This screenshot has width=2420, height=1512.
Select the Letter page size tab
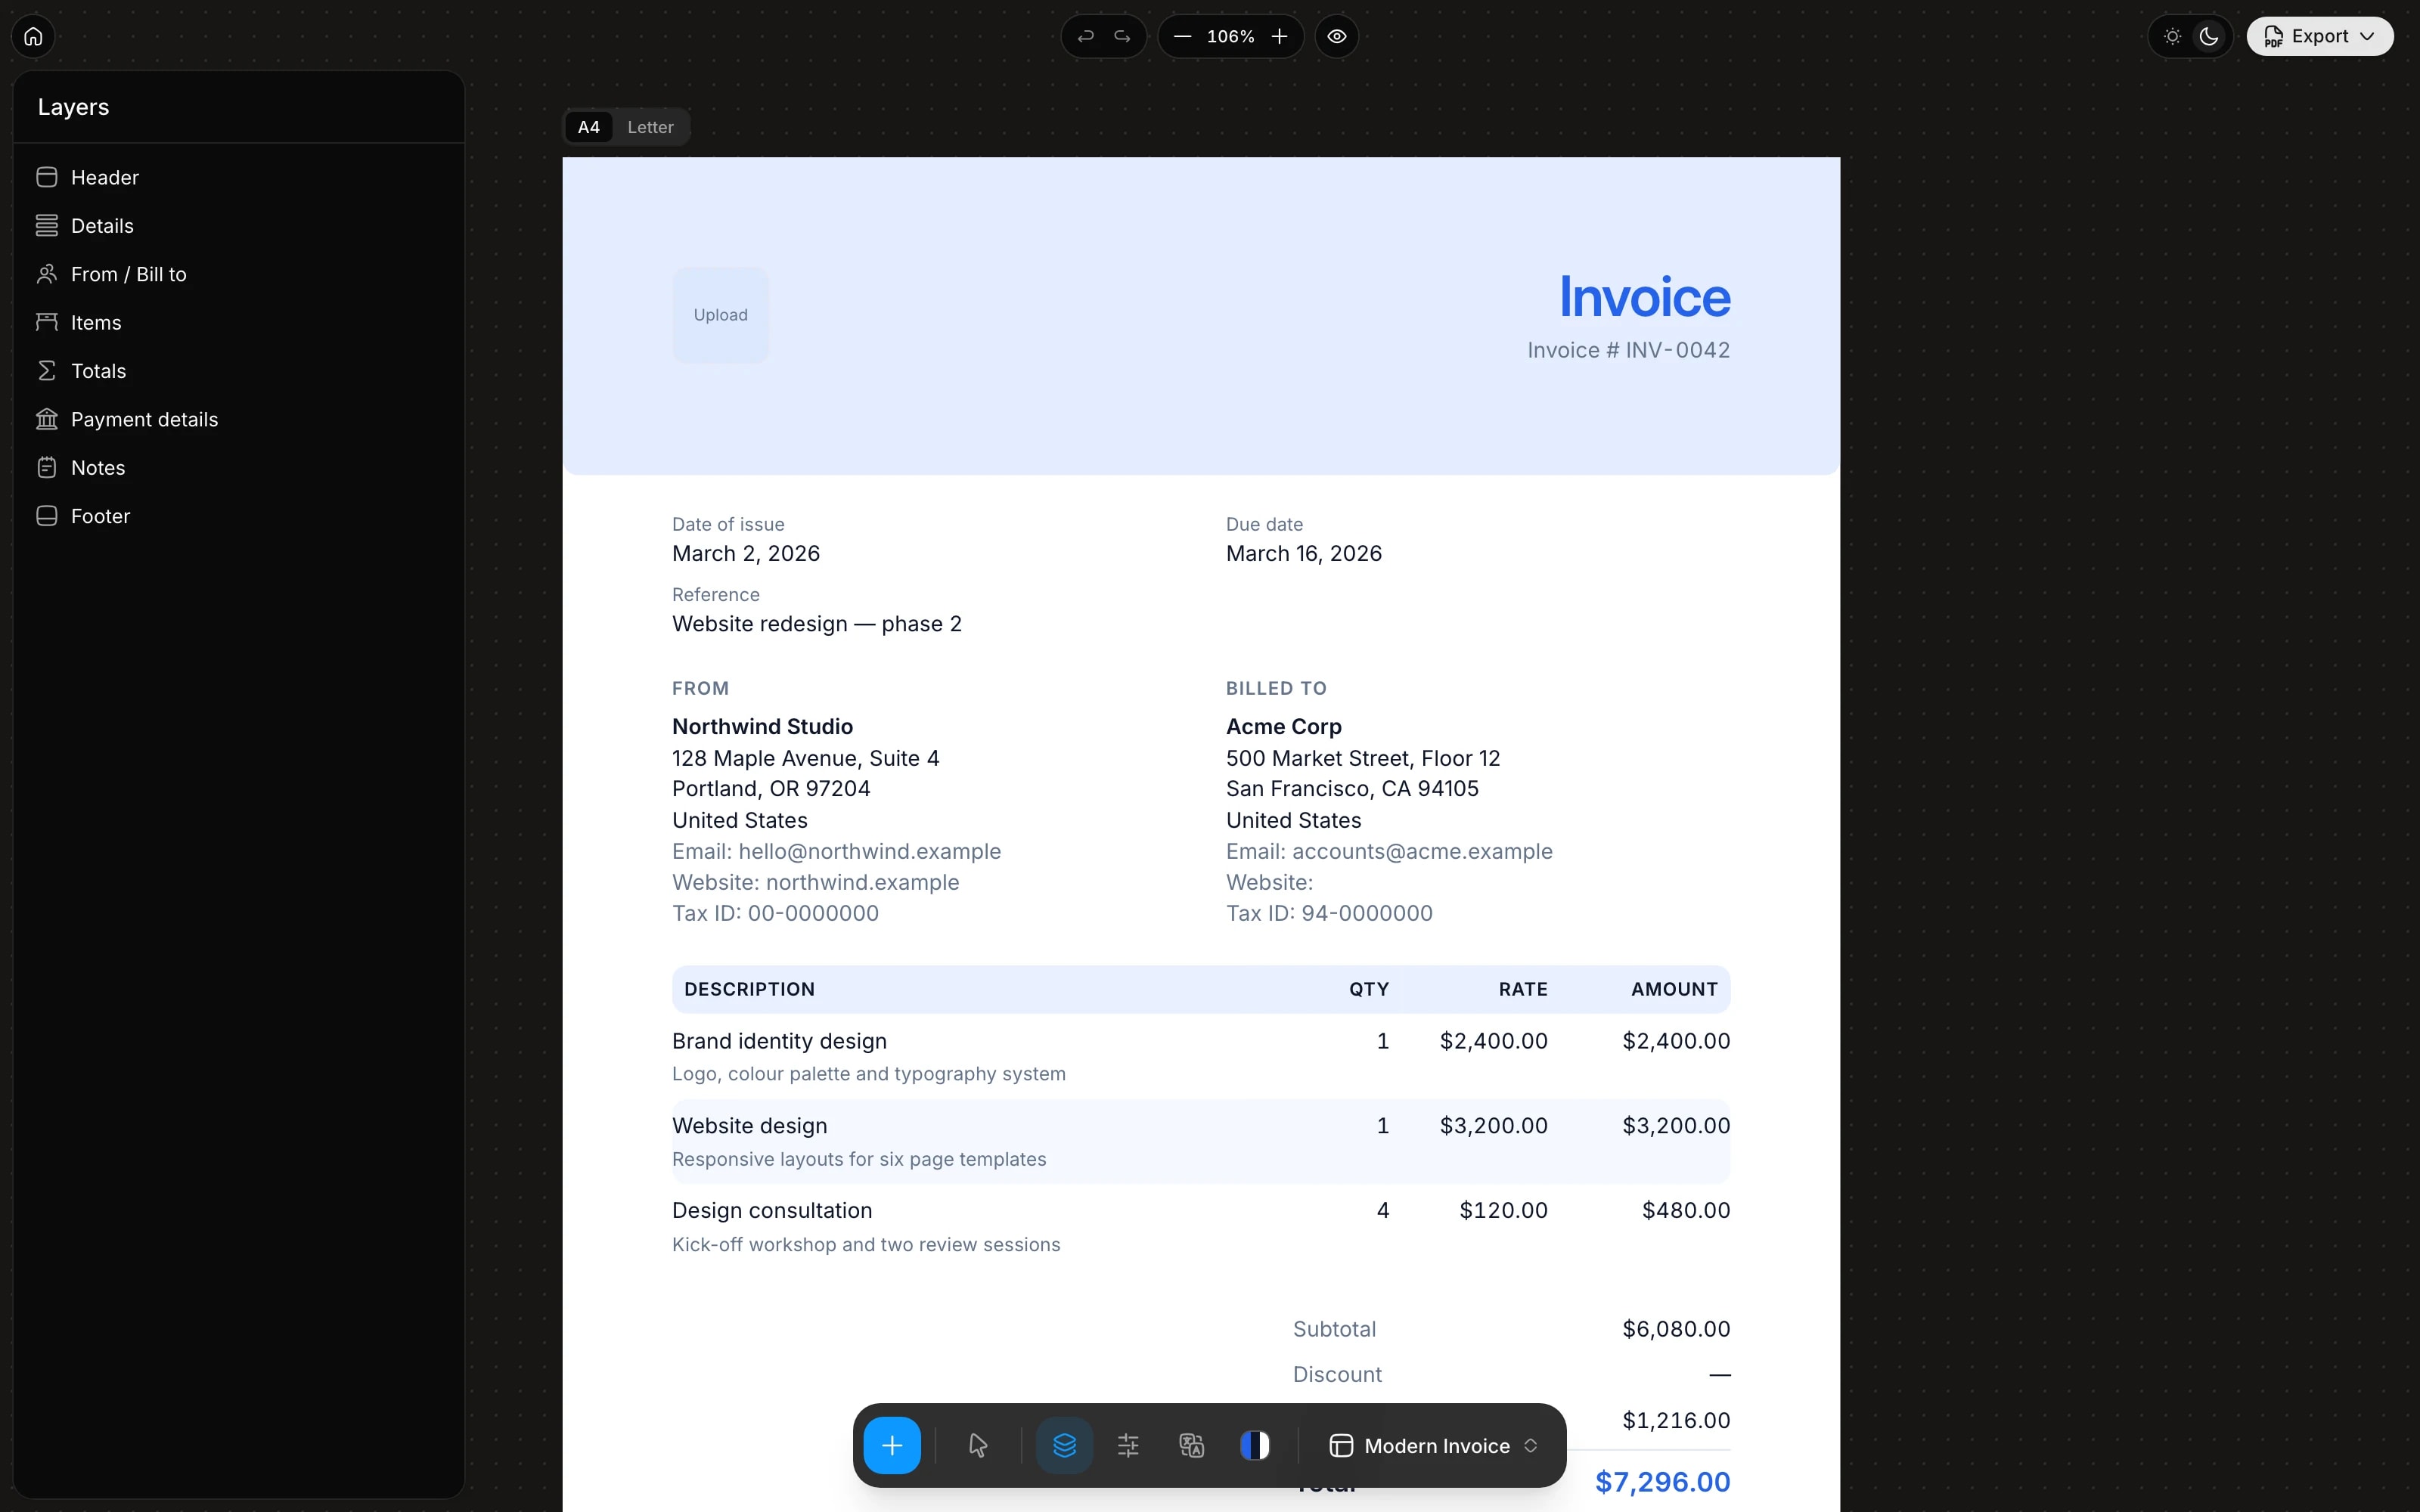[650, 127]
